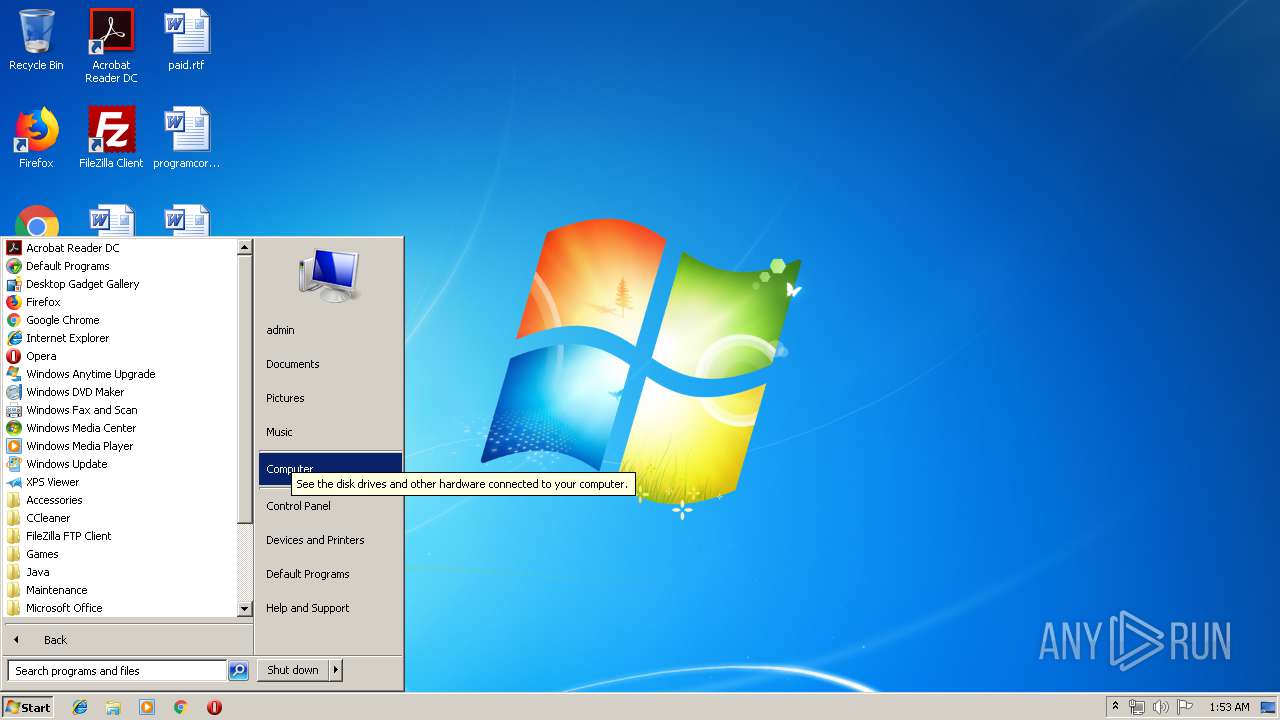Click the user account picture

[329, 275]
